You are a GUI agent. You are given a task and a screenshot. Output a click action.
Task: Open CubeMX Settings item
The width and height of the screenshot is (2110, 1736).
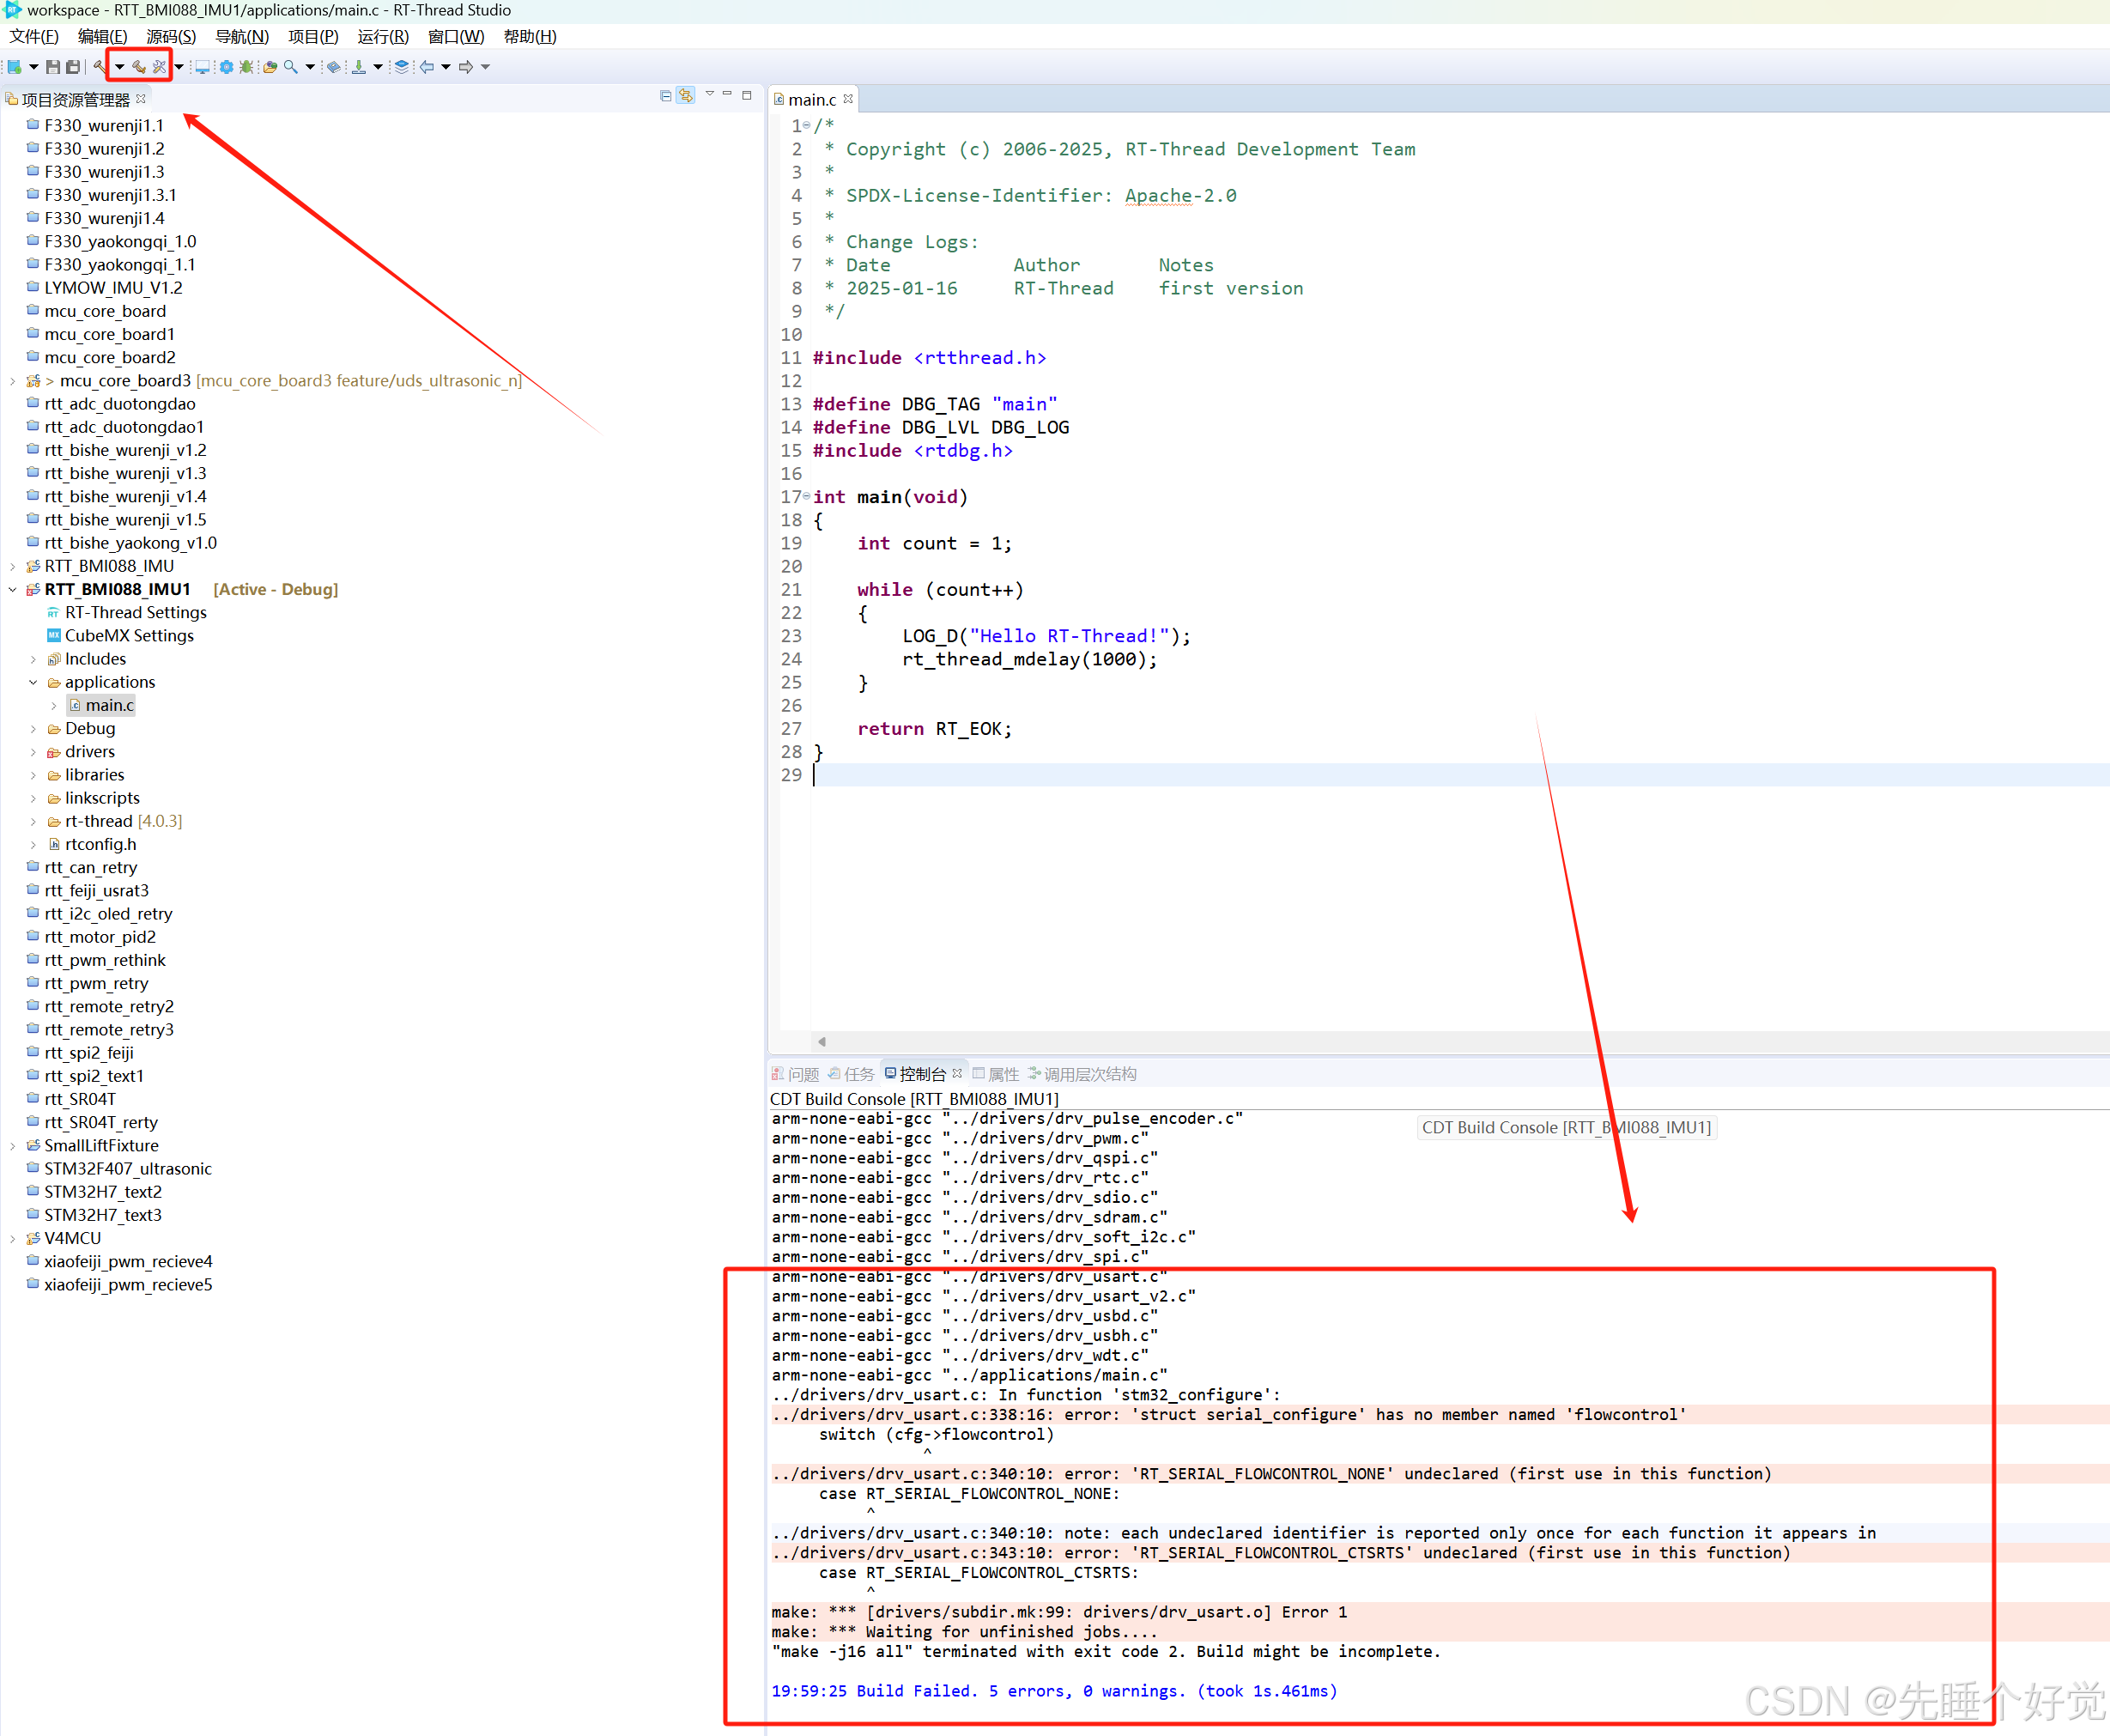coord(129,636)
